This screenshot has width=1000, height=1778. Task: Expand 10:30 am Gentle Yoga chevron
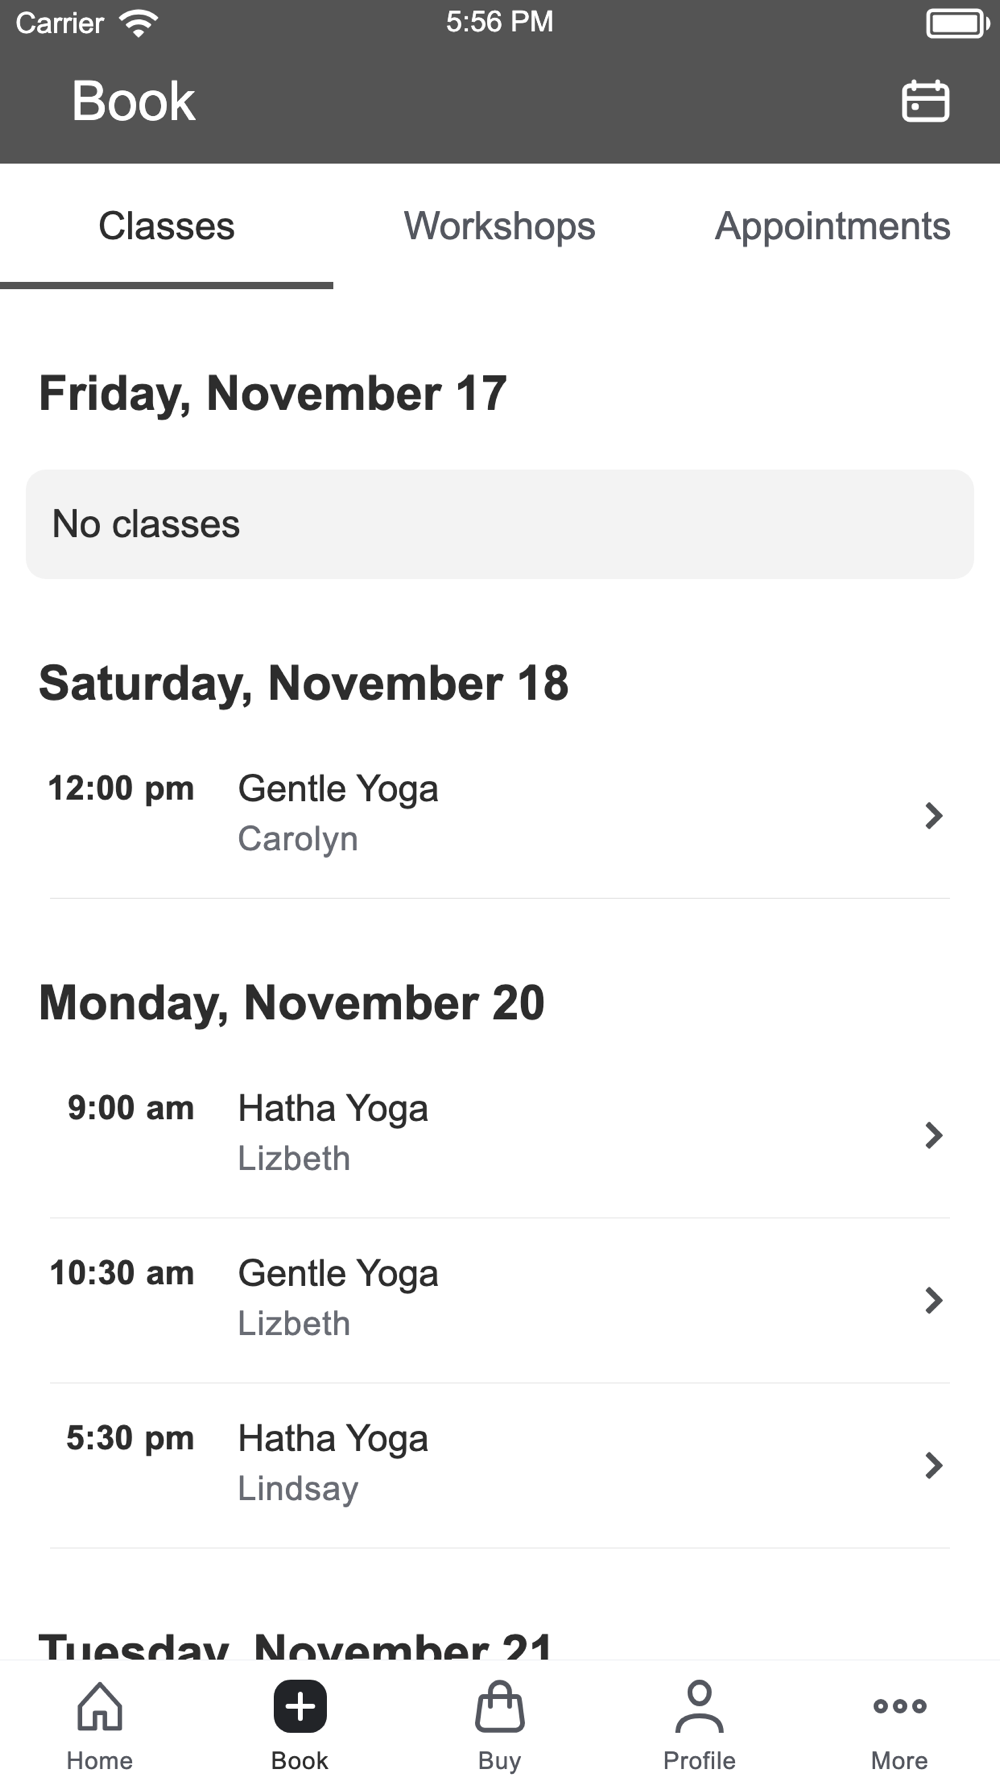coord(934,1300)
